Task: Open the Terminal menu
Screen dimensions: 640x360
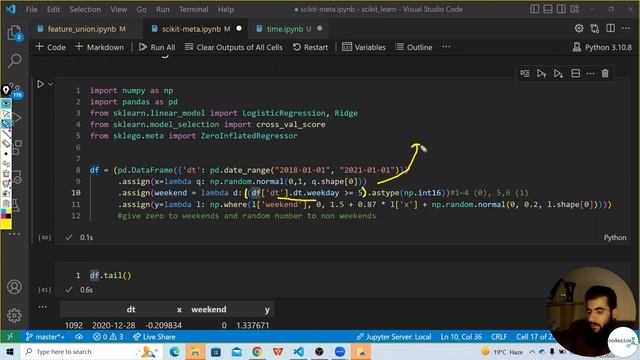Action: (193, 9)
